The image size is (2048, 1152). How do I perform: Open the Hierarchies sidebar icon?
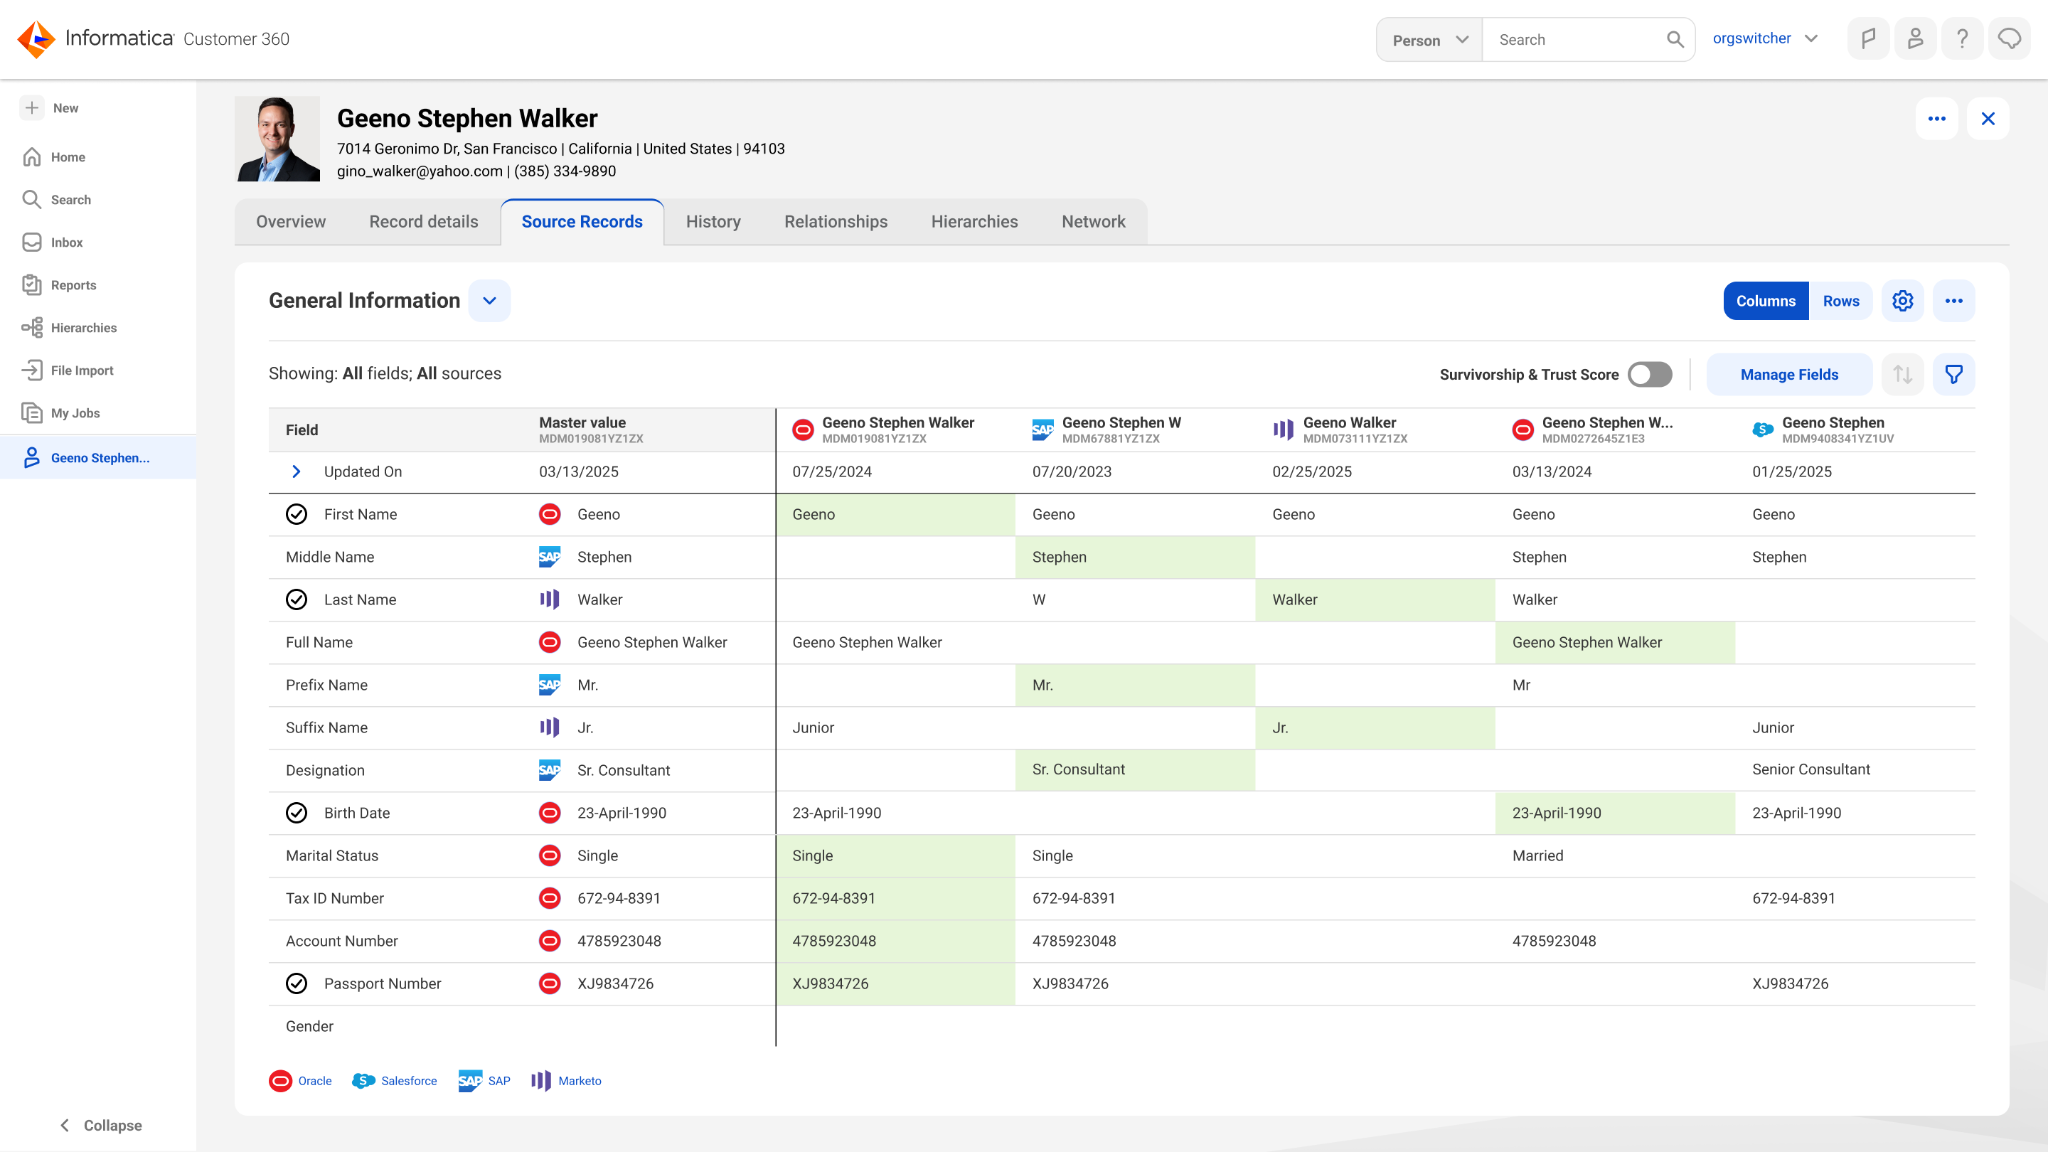click(32, 328)
